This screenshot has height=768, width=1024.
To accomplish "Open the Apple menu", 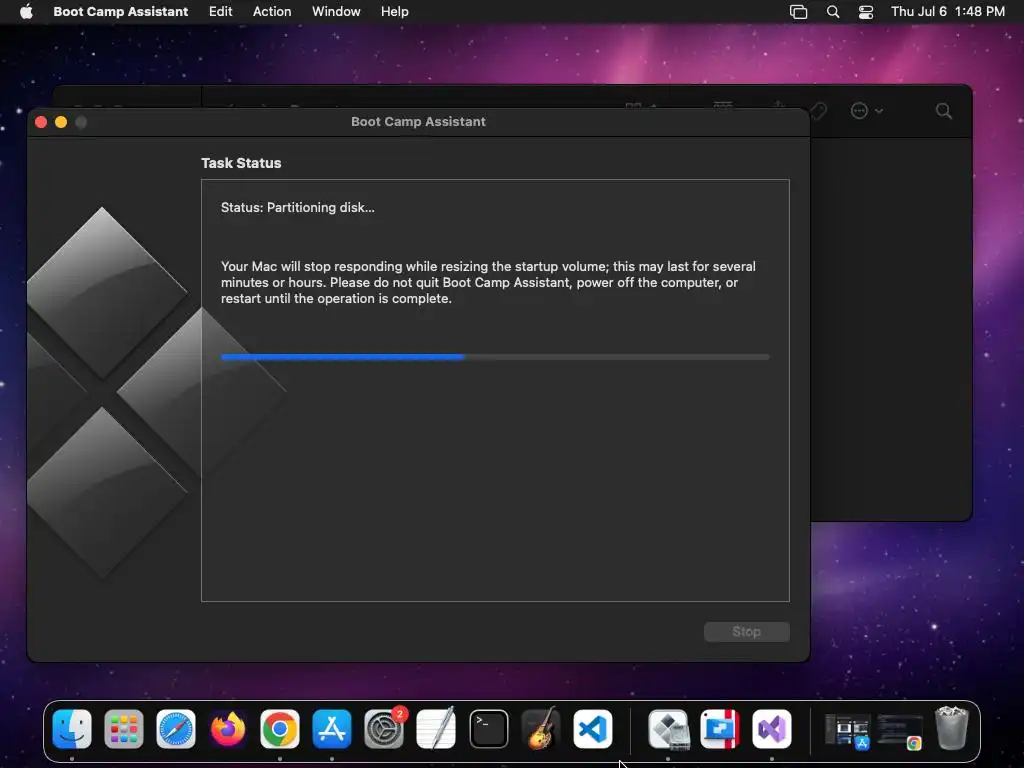I will point(26,12).
